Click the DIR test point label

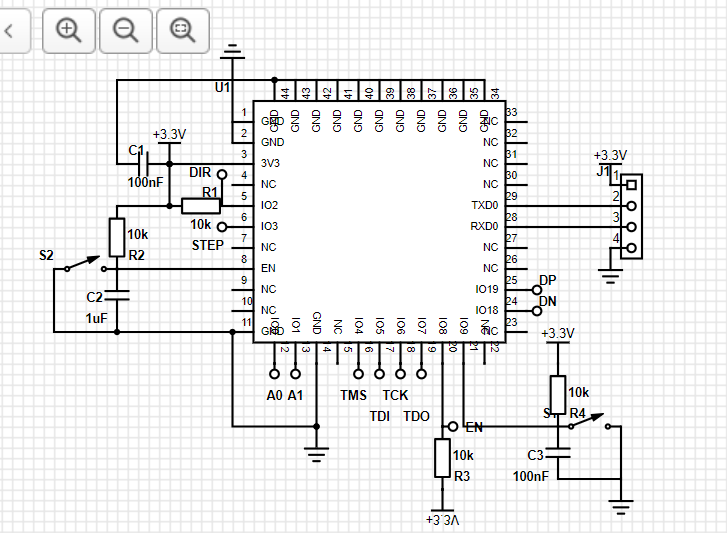(x=200, y=172)
